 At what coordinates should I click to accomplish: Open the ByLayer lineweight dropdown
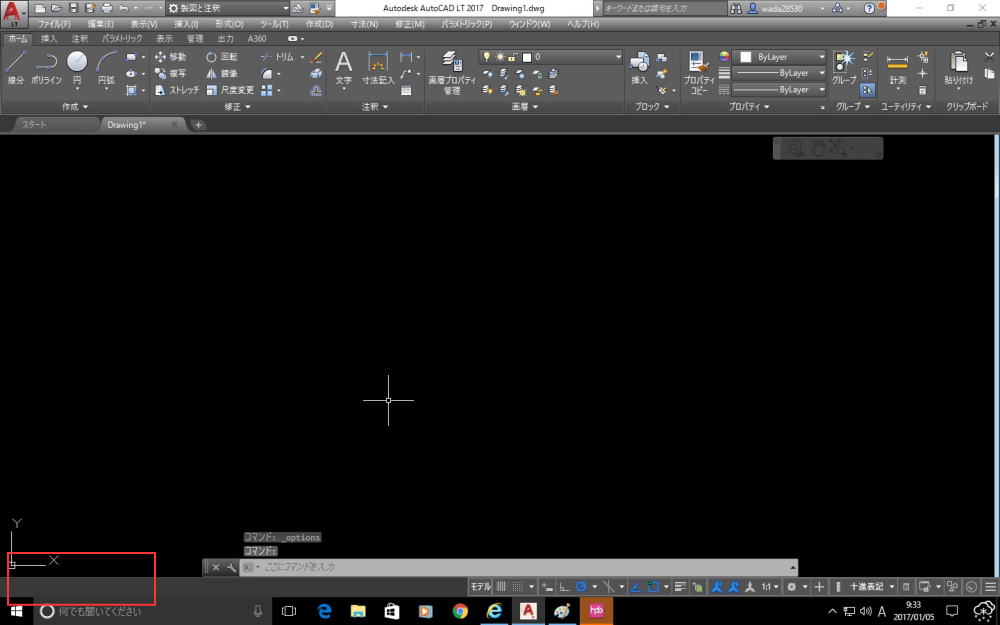coord(779,73)
